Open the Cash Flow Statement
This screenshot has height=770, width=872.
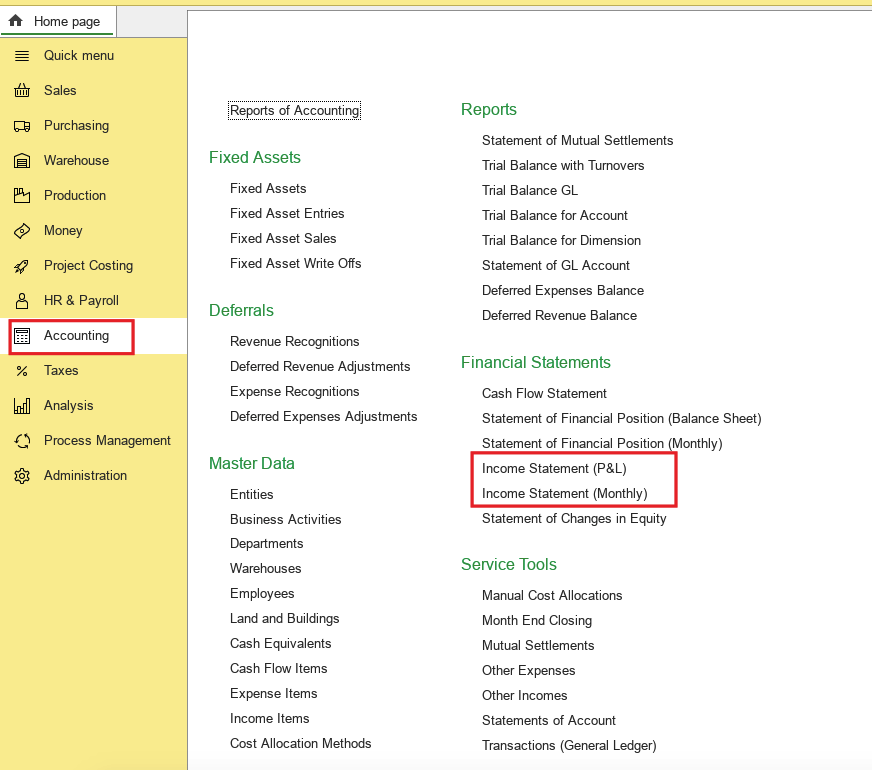544,393
